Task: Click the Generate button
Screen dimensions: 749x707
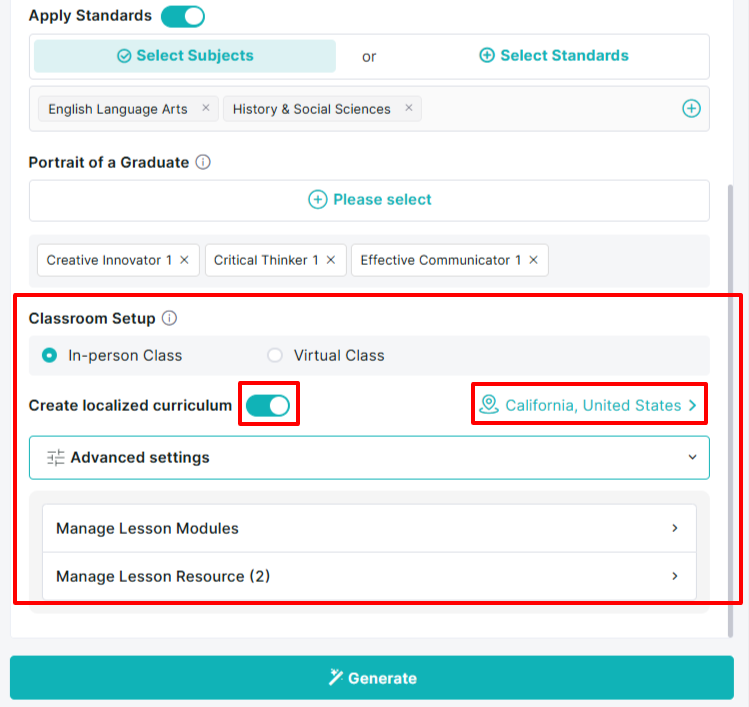Action: click(372, 677)
